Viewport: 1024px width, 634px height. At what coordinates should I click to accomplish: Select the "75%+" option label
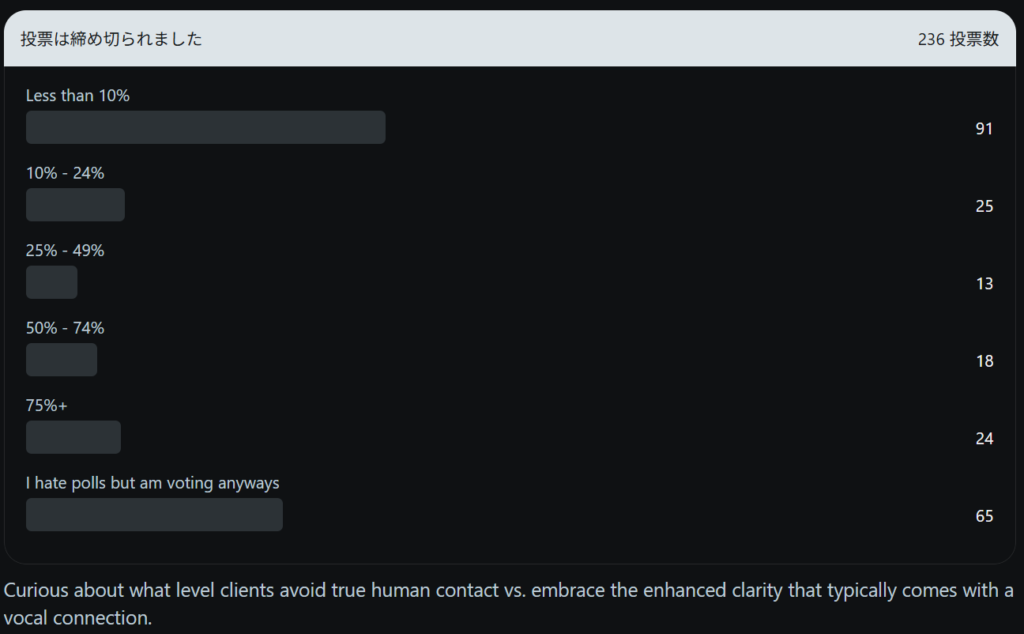point(47,406)
